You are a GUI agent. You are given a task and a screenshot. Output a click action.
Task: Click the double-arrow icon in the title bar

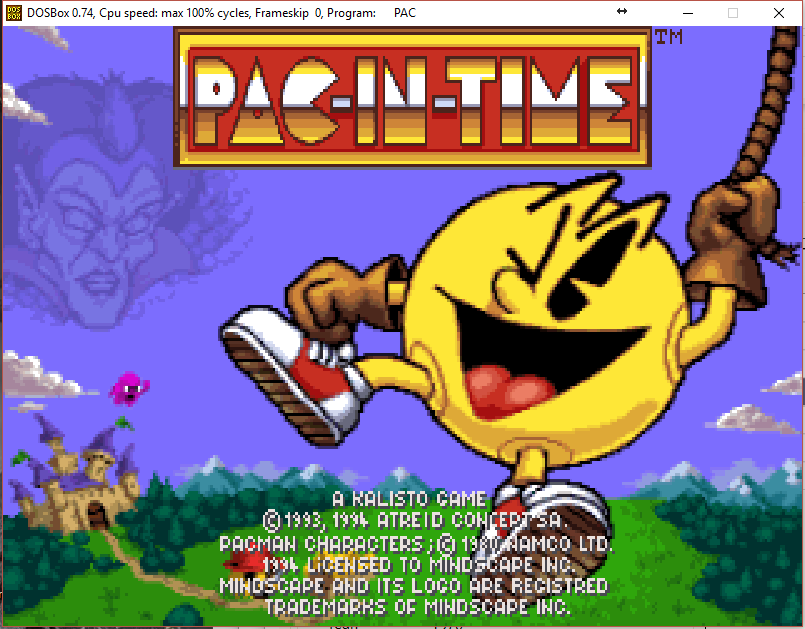622,11
